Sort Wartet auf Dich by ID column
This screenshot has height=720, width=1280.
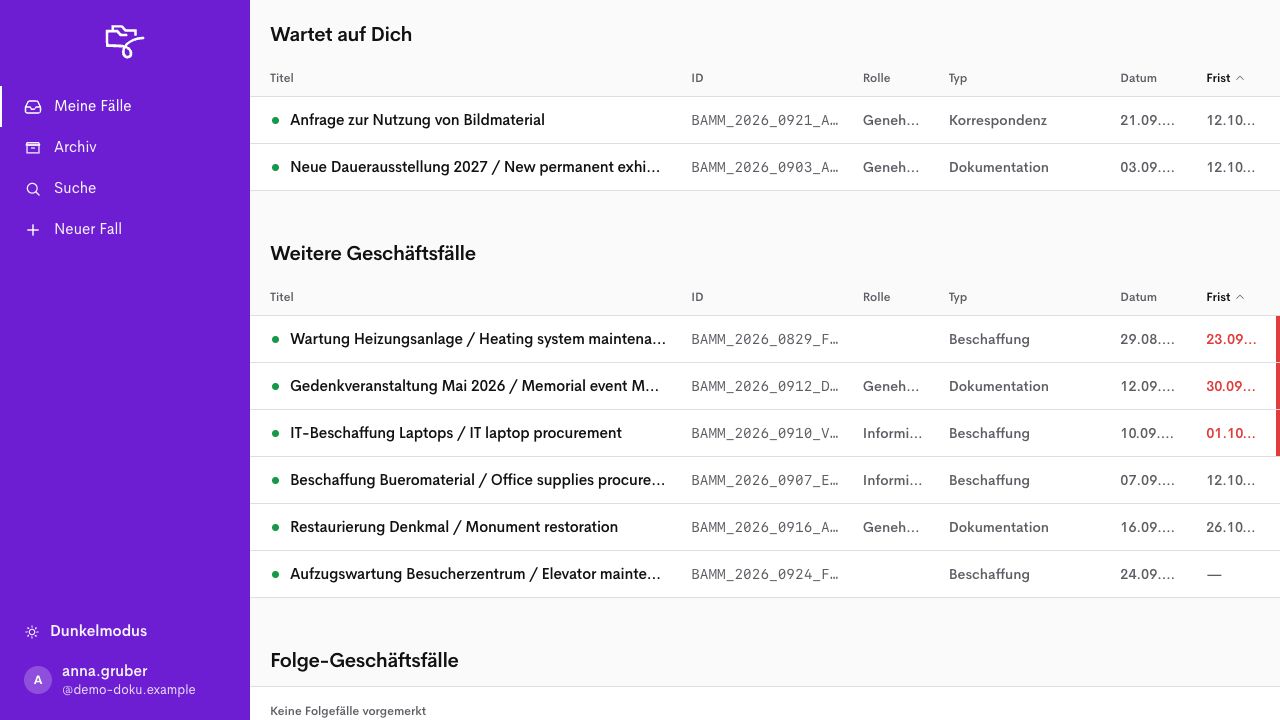click(697, 78)
